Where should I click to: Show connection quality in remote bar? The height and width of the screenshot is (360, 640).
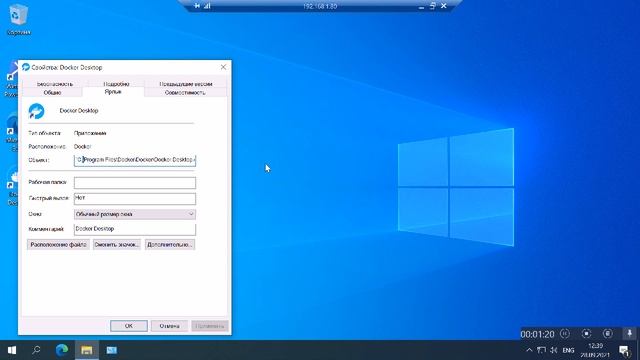[207, 6]
